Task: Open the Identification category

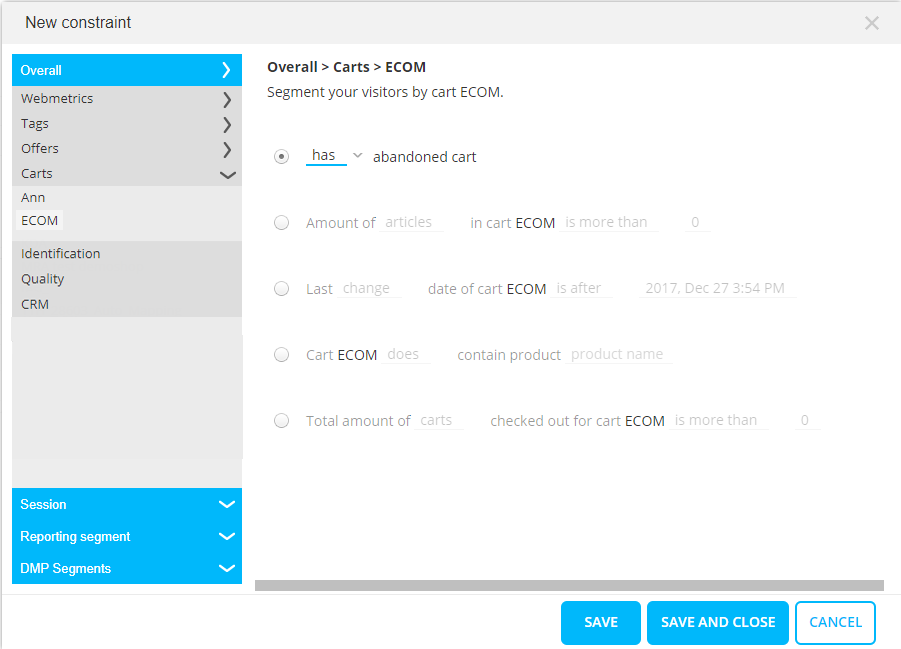Action: click(x=61, y=254)
